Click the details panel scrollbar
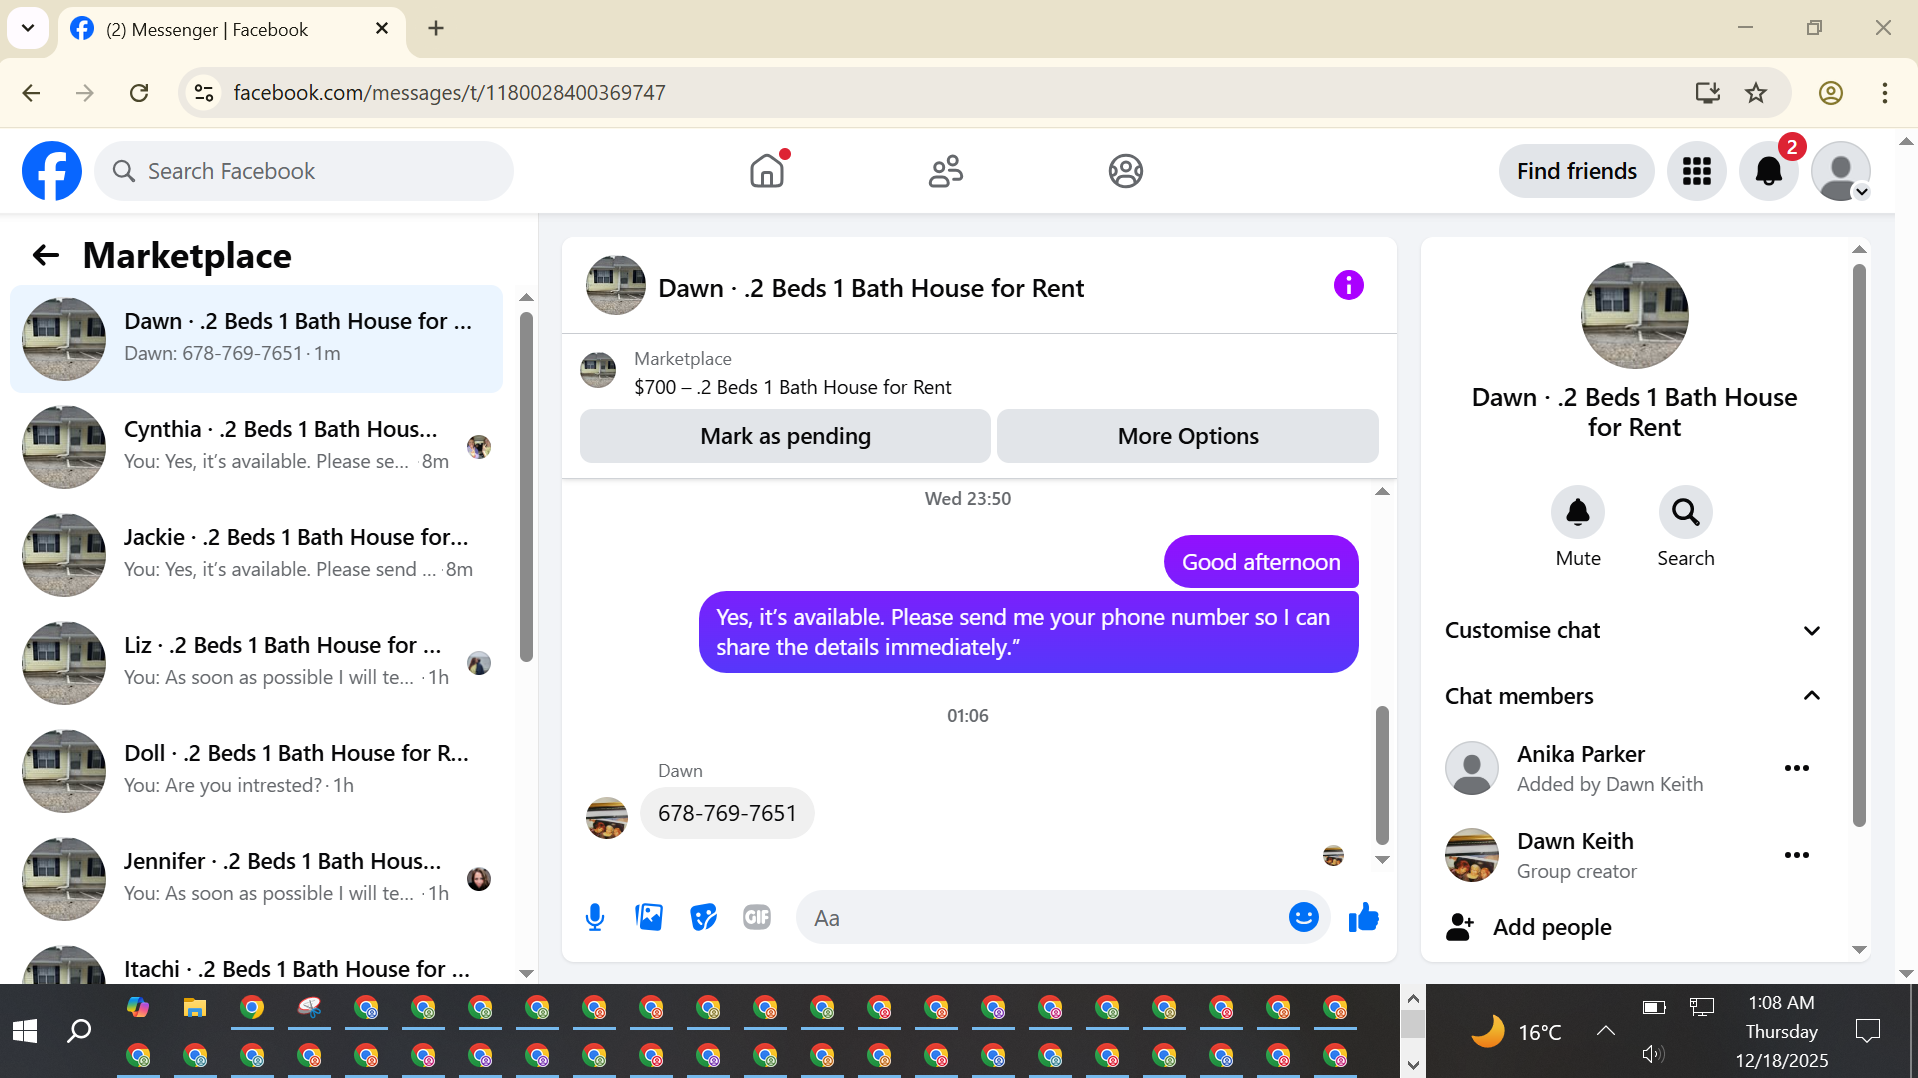The width and height of the screenshot is (1918, 1078). [1859, 545]
